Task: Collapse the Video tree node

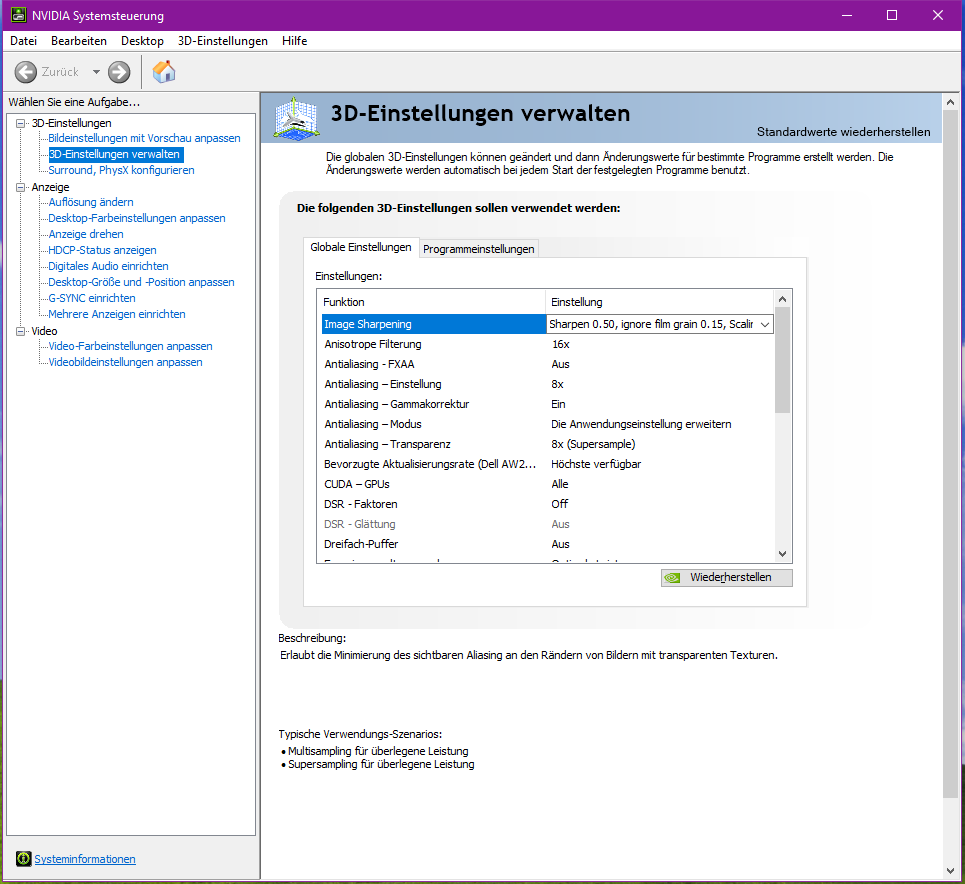Action: click(20, 331)
